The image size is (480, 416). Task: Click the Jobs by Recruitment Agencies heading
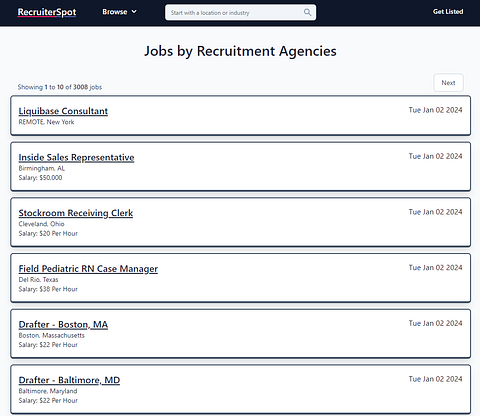(240, 51)
